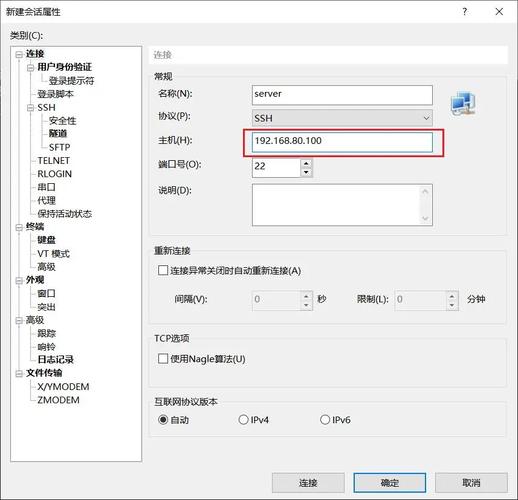The image size is (518, 500).
Task: Select 登录提示符 in the tree
Action: pyautogui.click(x=71, y=80)
